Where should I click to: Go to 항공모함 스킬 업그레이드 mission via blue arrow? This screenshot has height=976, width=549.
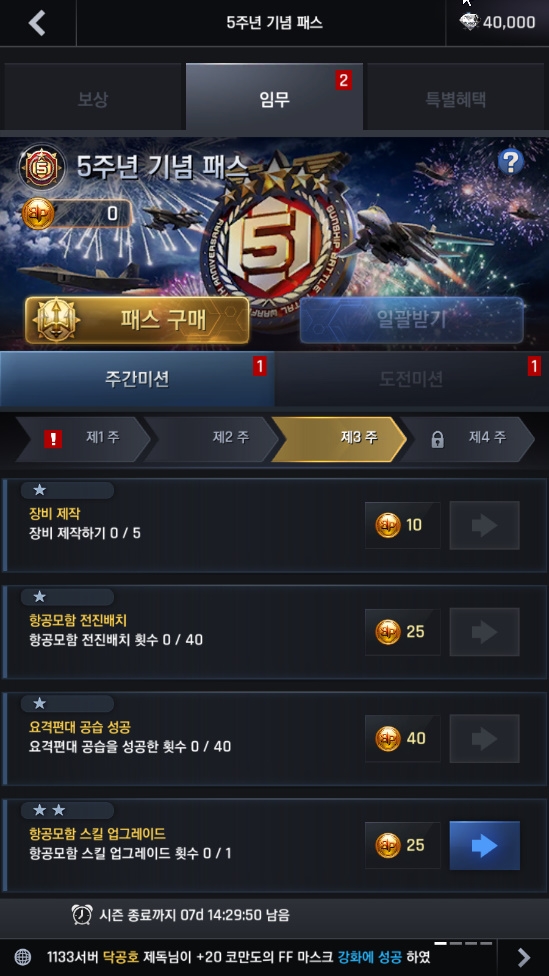[484, 845]
